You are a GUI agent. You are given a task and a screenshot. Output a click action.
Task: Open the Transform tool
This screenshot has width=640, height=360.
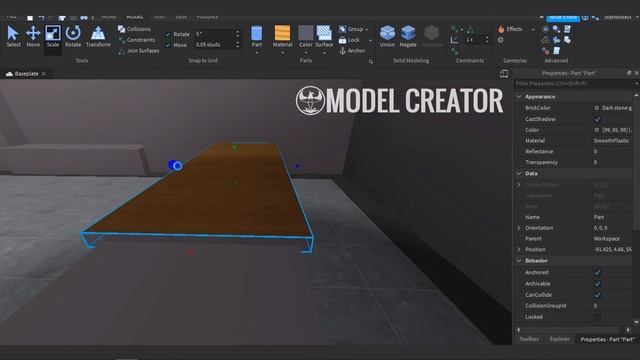(98, 36)
